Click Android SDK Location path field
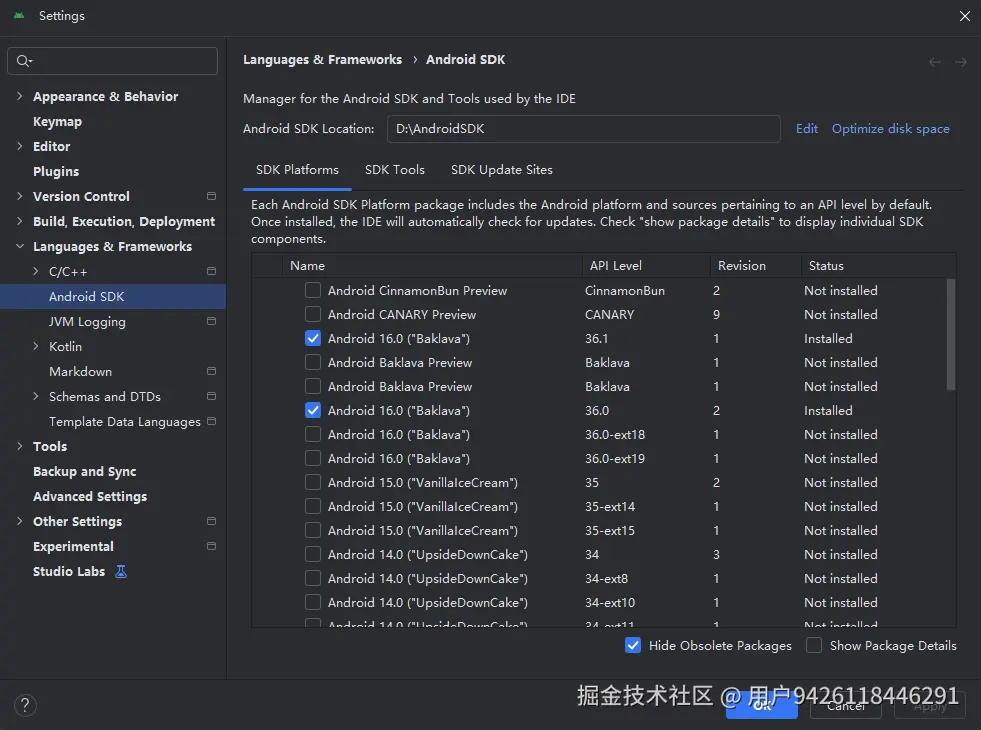The height and width of the screenshot is (730, 981). [x=583, y=129]
